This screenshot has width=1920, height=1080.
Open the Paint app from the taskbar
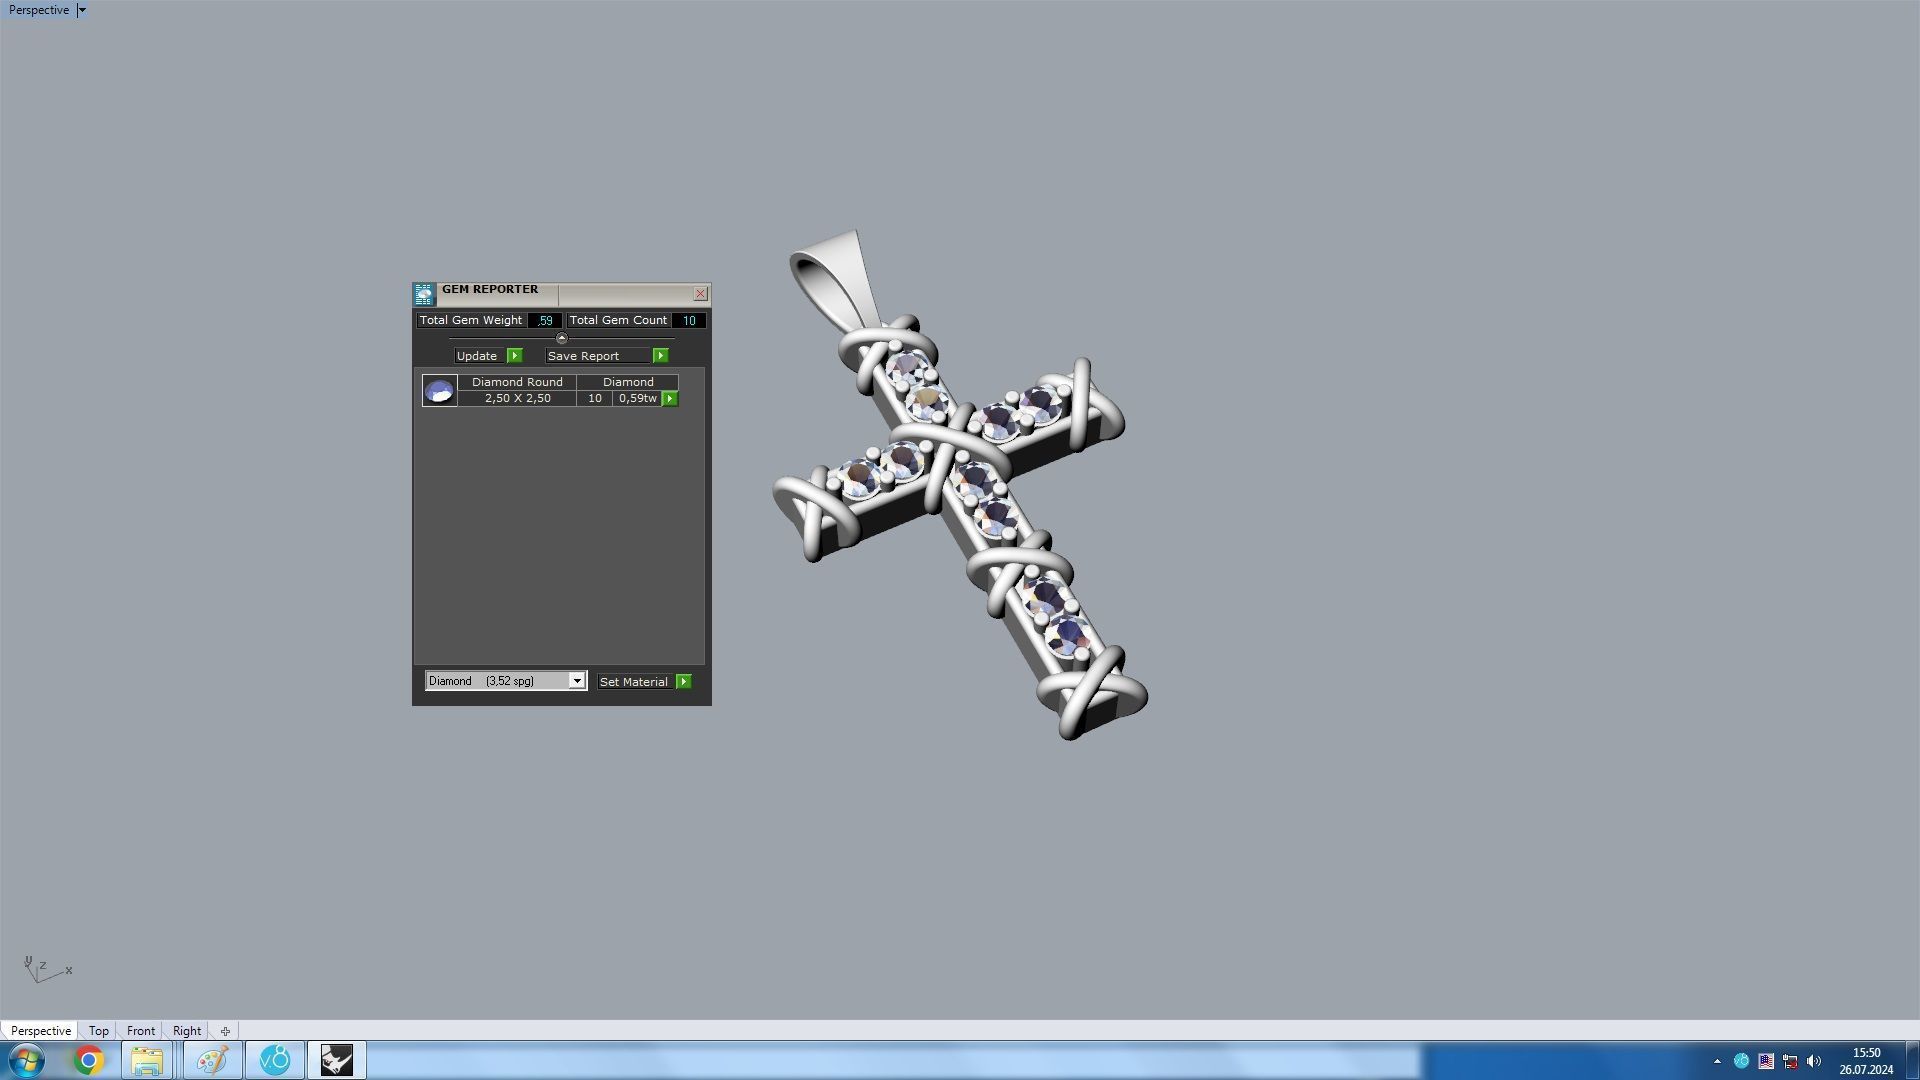pyautogui.click(x=212, y=1060)
